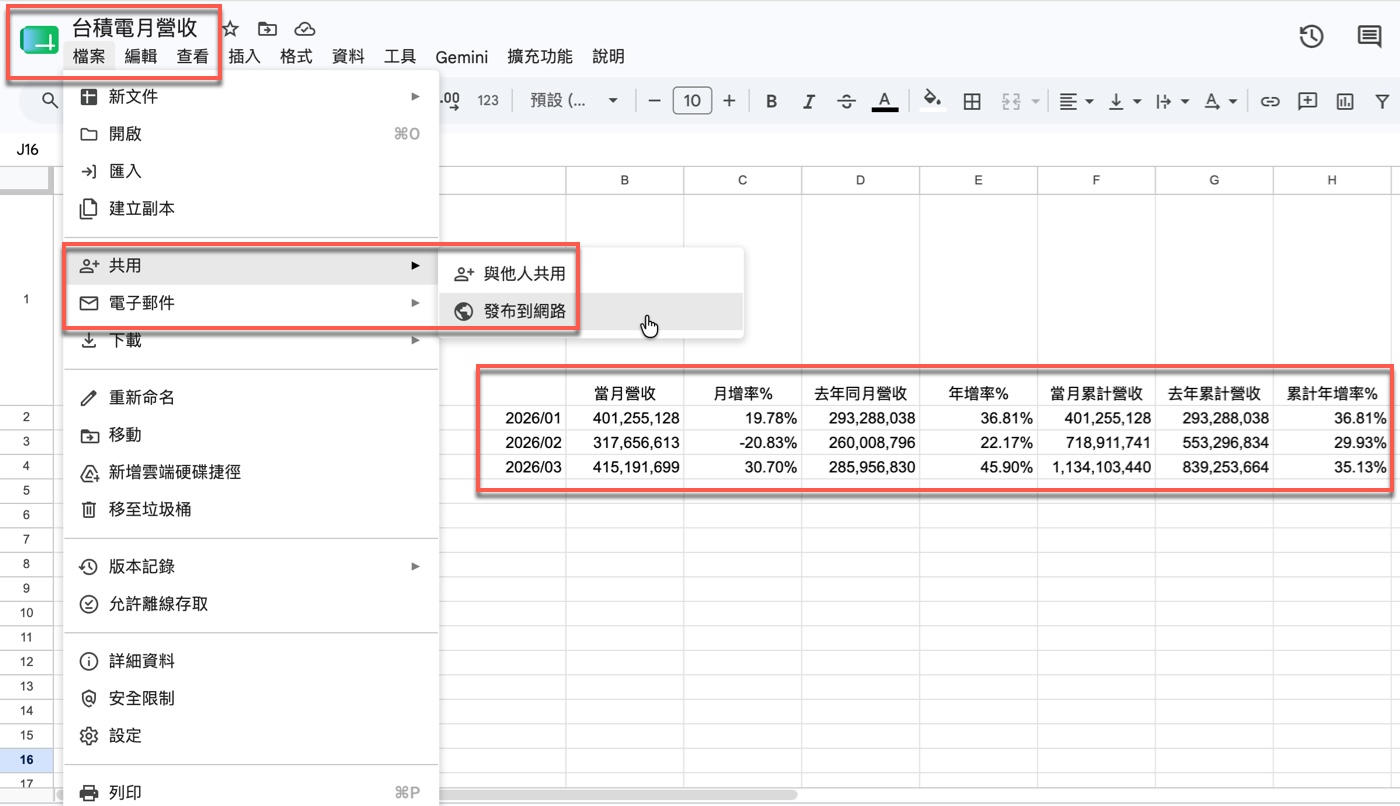Open the 說明 menu
Screen dimensions: 1400x806
606,57
